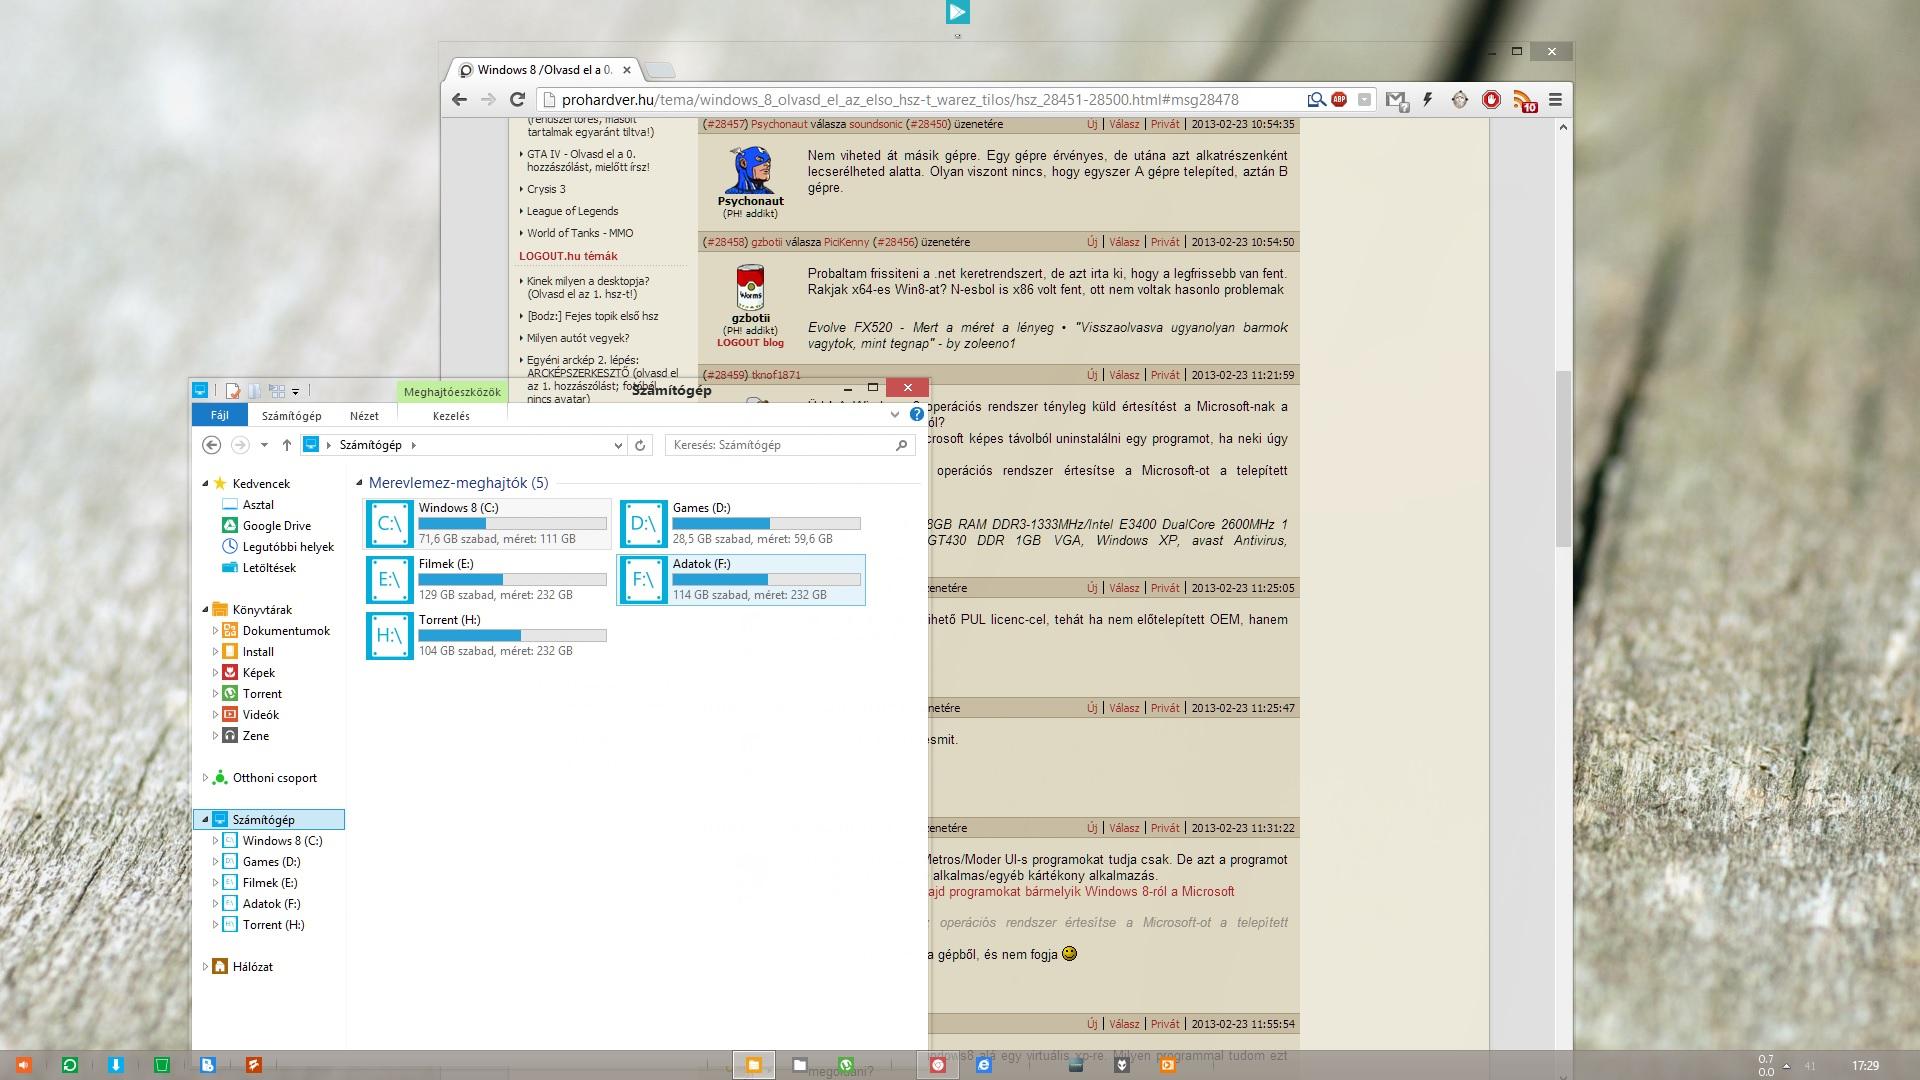Click the lightning bolt extension icon in Chrome
The height and width of the screenshot is (1080, 1920).
tap(1428, 99)
